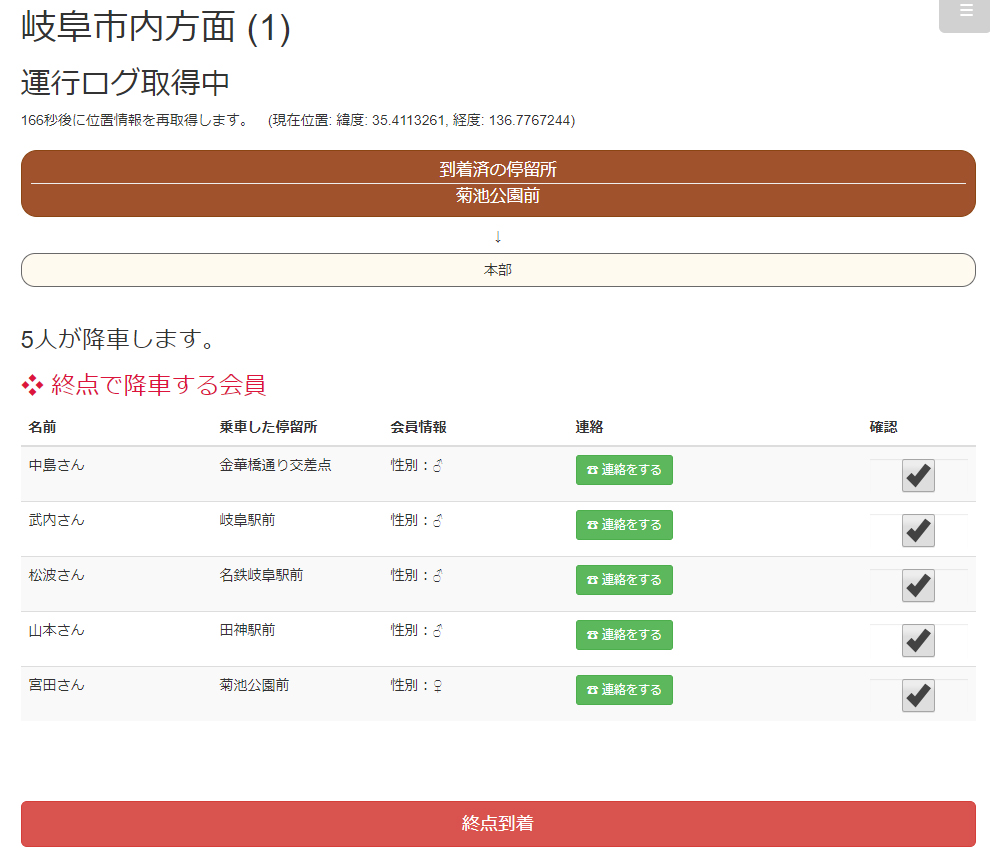
Task: Uncheck the confirmation box for 武内さん
Action: 918,531
